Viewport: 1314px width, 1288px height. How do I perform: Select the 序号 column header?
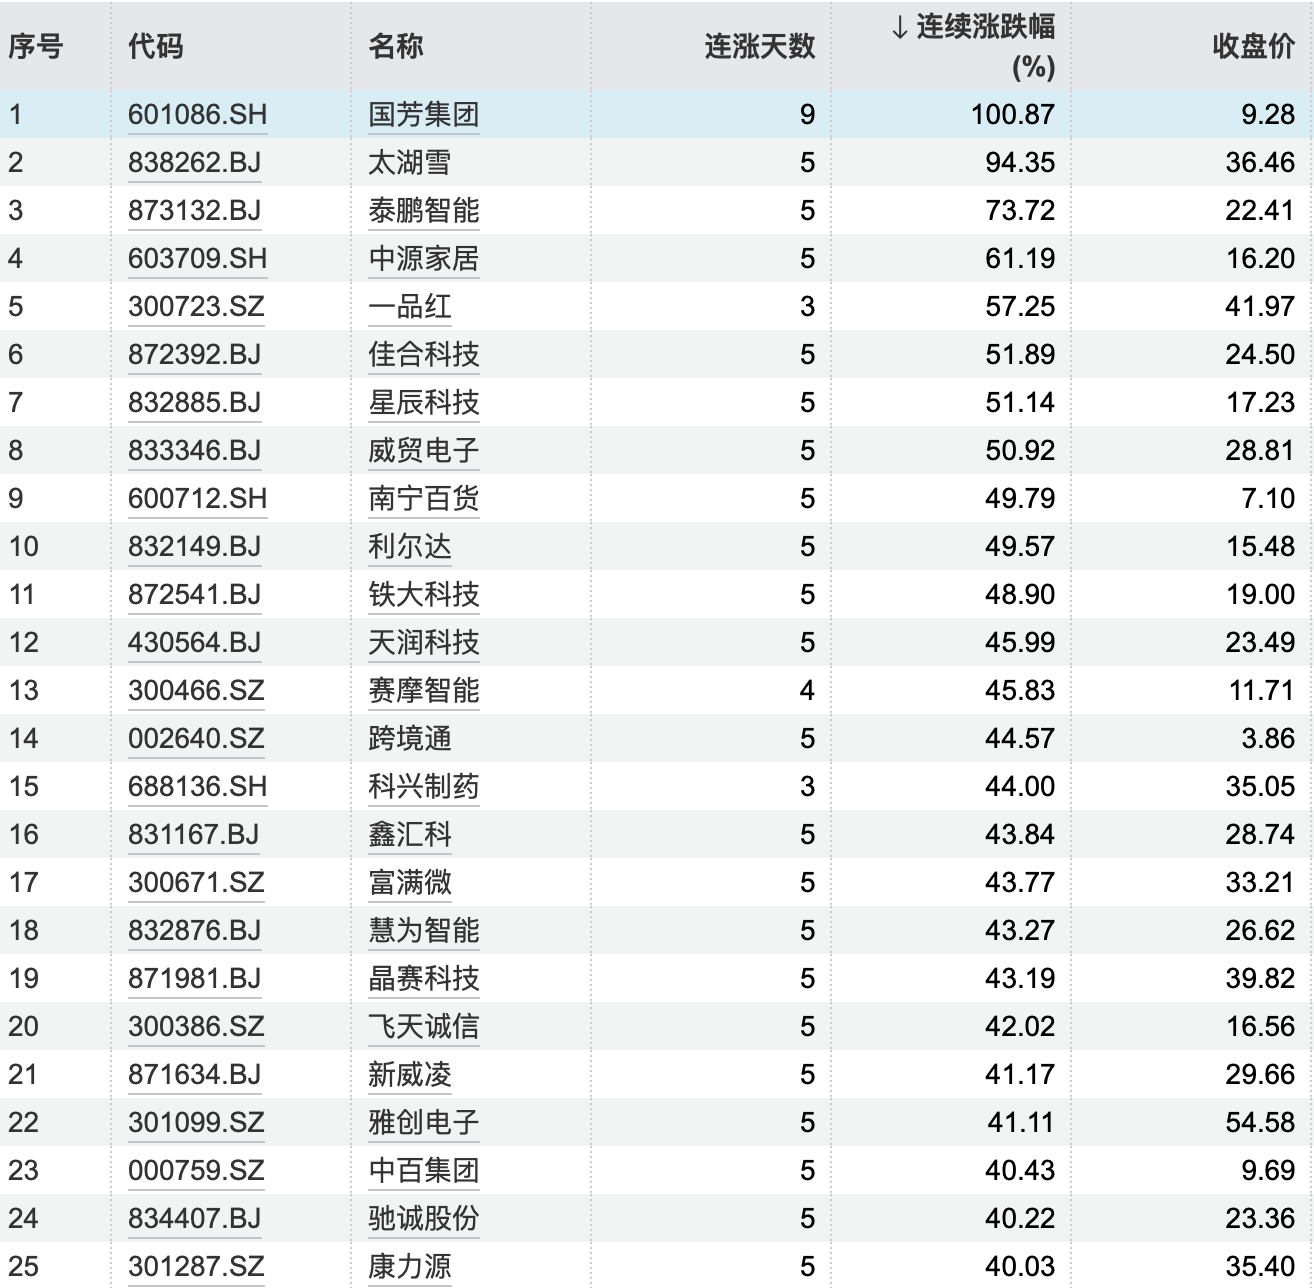36,46
